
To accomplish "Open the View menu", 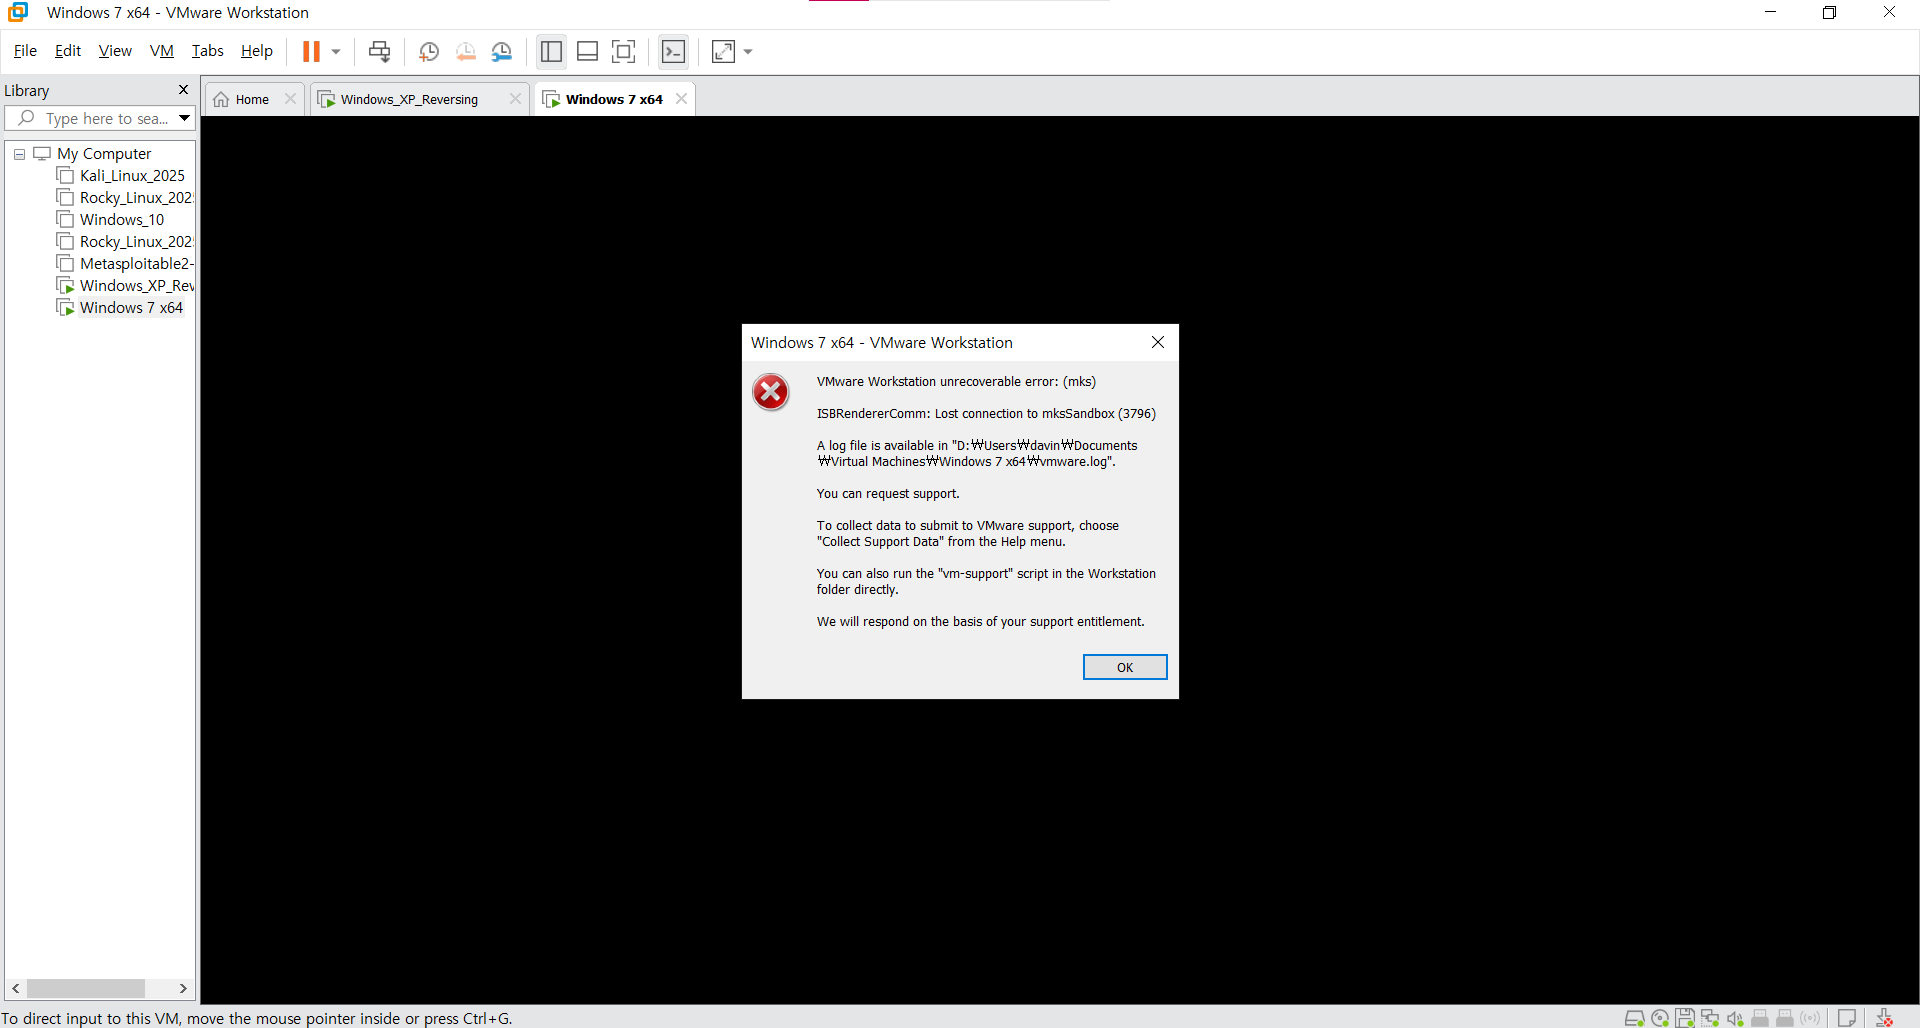I will coord(115,51).
